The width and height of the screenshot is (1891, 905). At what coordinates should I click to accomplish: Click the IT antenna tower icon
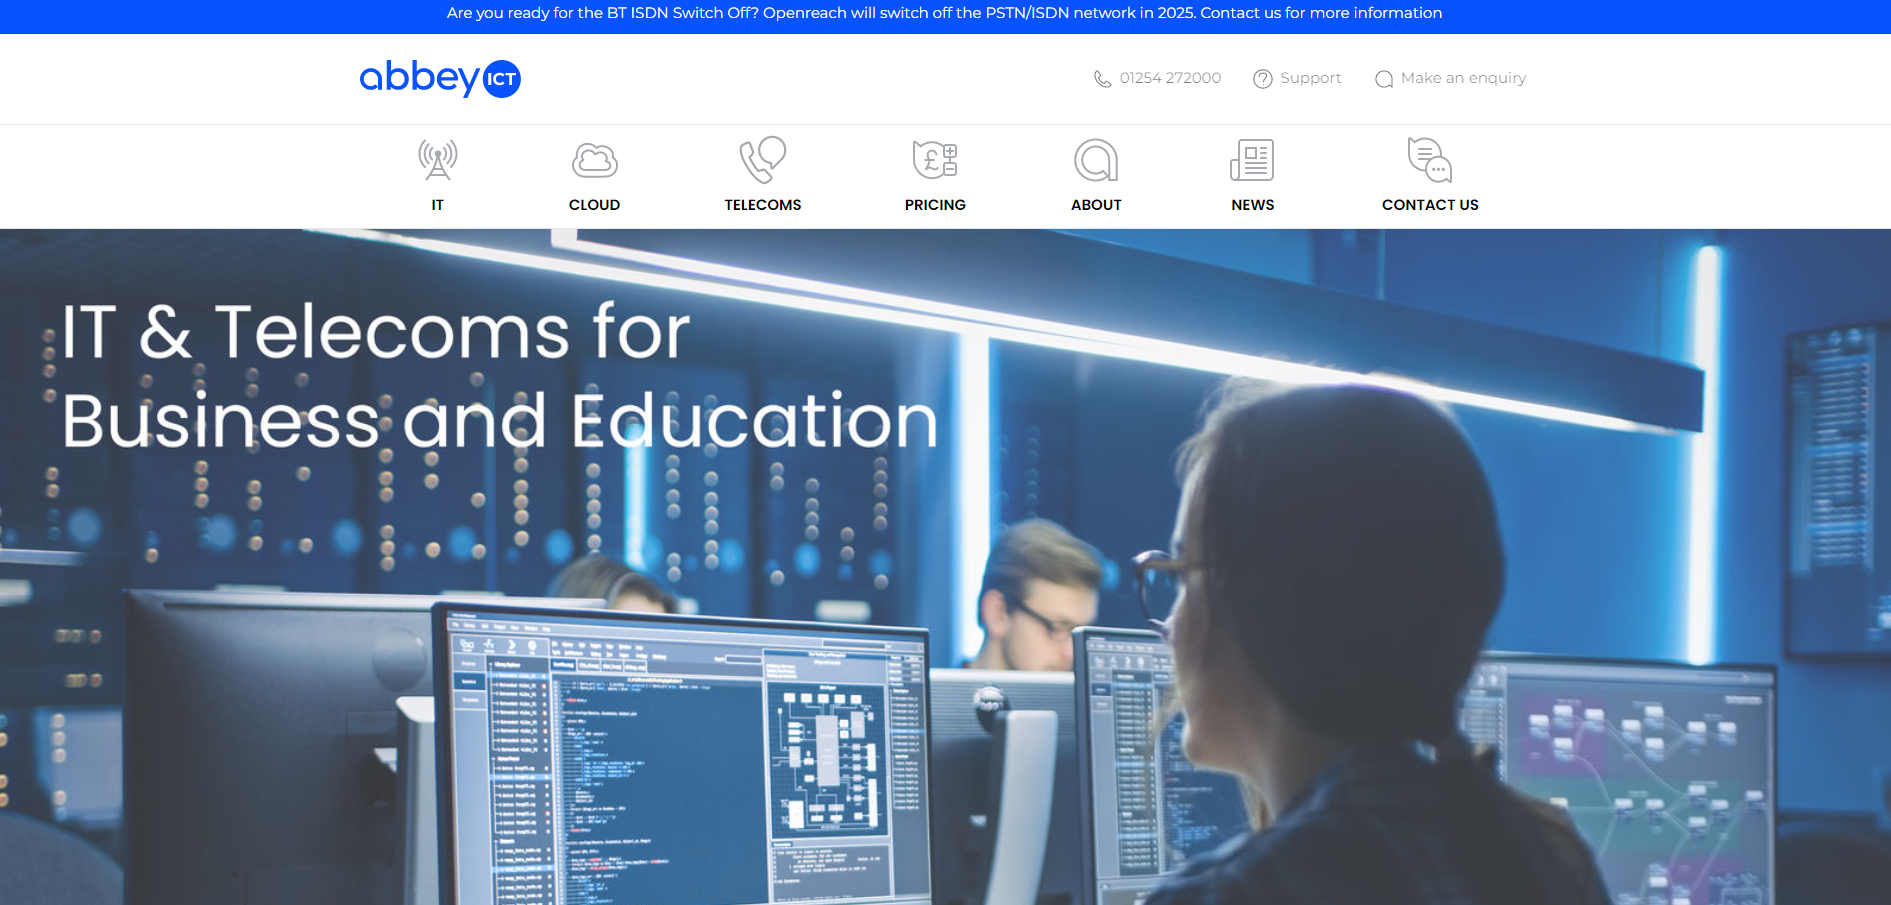(x=437, y=160)
